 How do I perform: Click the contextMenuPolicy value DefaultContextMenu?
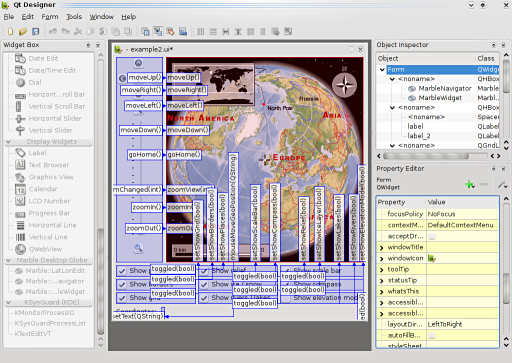pyautogui.click(x=460, y=225)
